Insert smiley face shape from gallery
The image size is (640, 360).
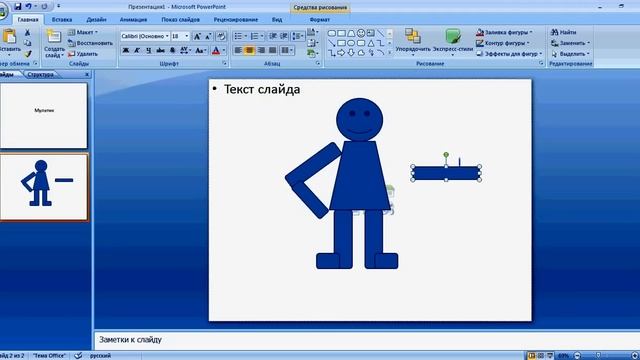[x=361, y=33]
